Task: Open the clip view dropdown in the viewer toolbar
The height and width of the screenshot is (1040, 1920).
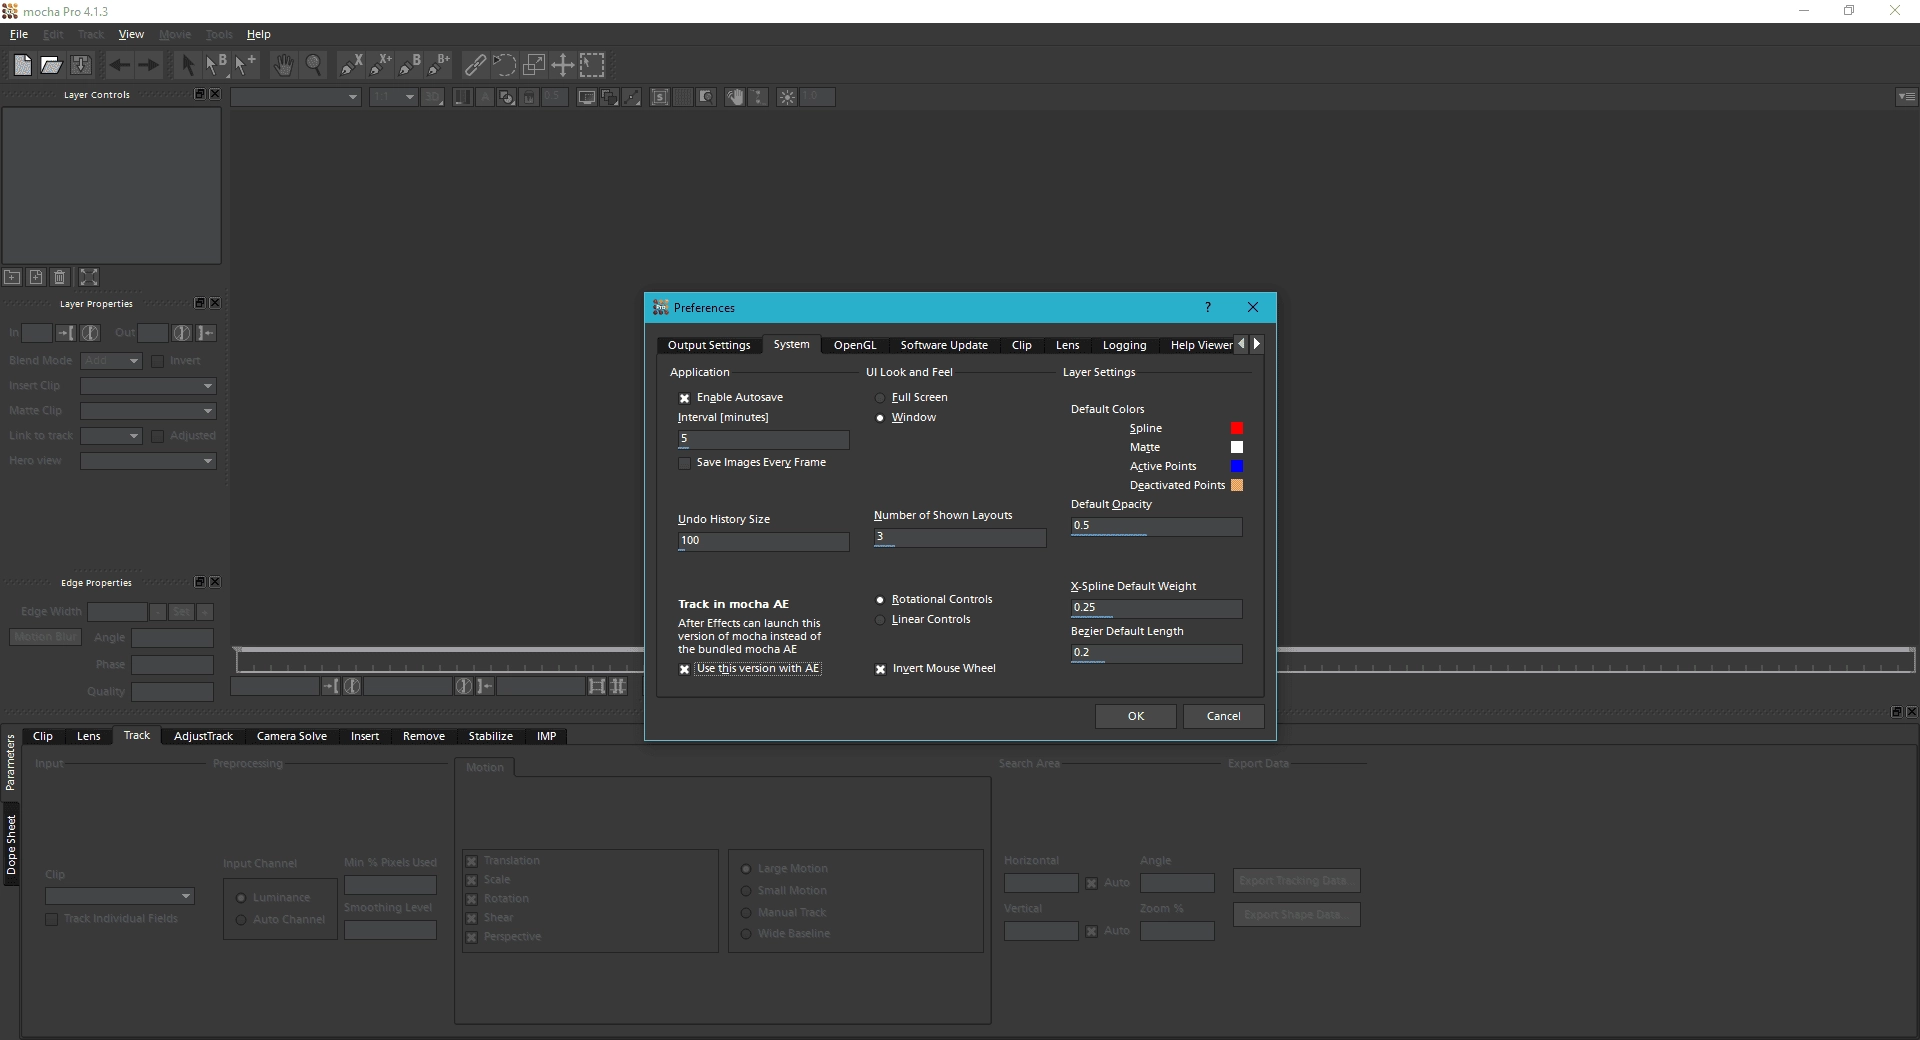Action: [x=296, y=97]
